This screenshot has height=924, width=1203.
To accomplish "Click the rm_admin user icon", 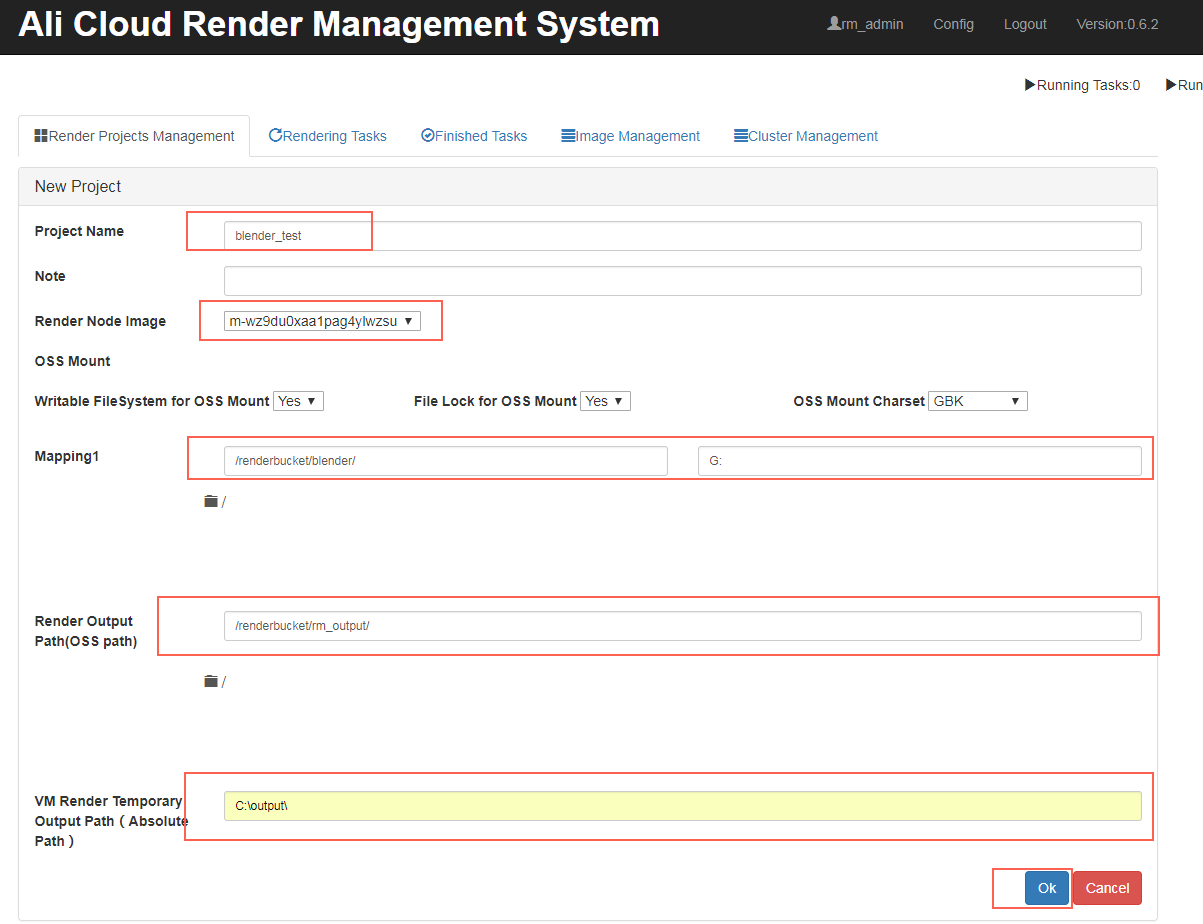I will [834, 23].
